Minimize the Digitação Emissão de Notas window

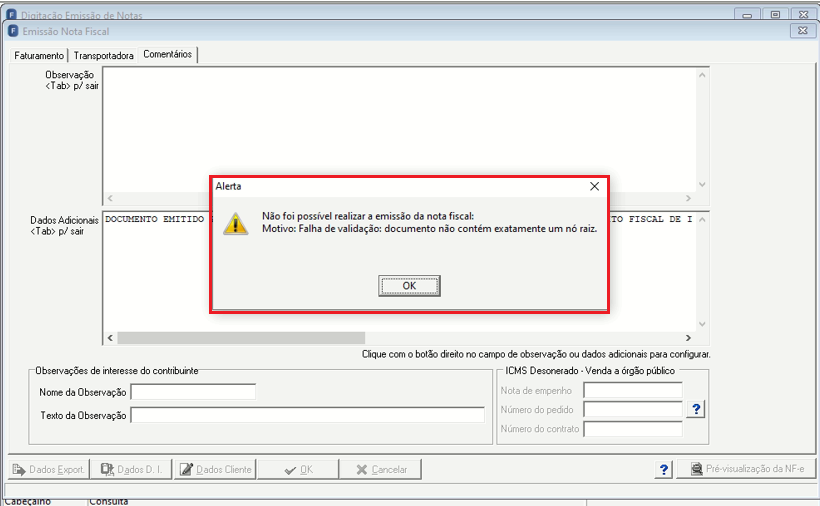pos(747,15)
